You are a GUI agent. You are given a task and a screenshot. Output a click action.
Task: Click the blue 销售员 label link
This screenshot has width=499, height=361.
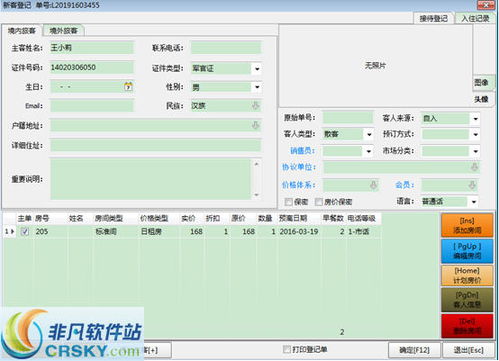(x=302, y=151)
